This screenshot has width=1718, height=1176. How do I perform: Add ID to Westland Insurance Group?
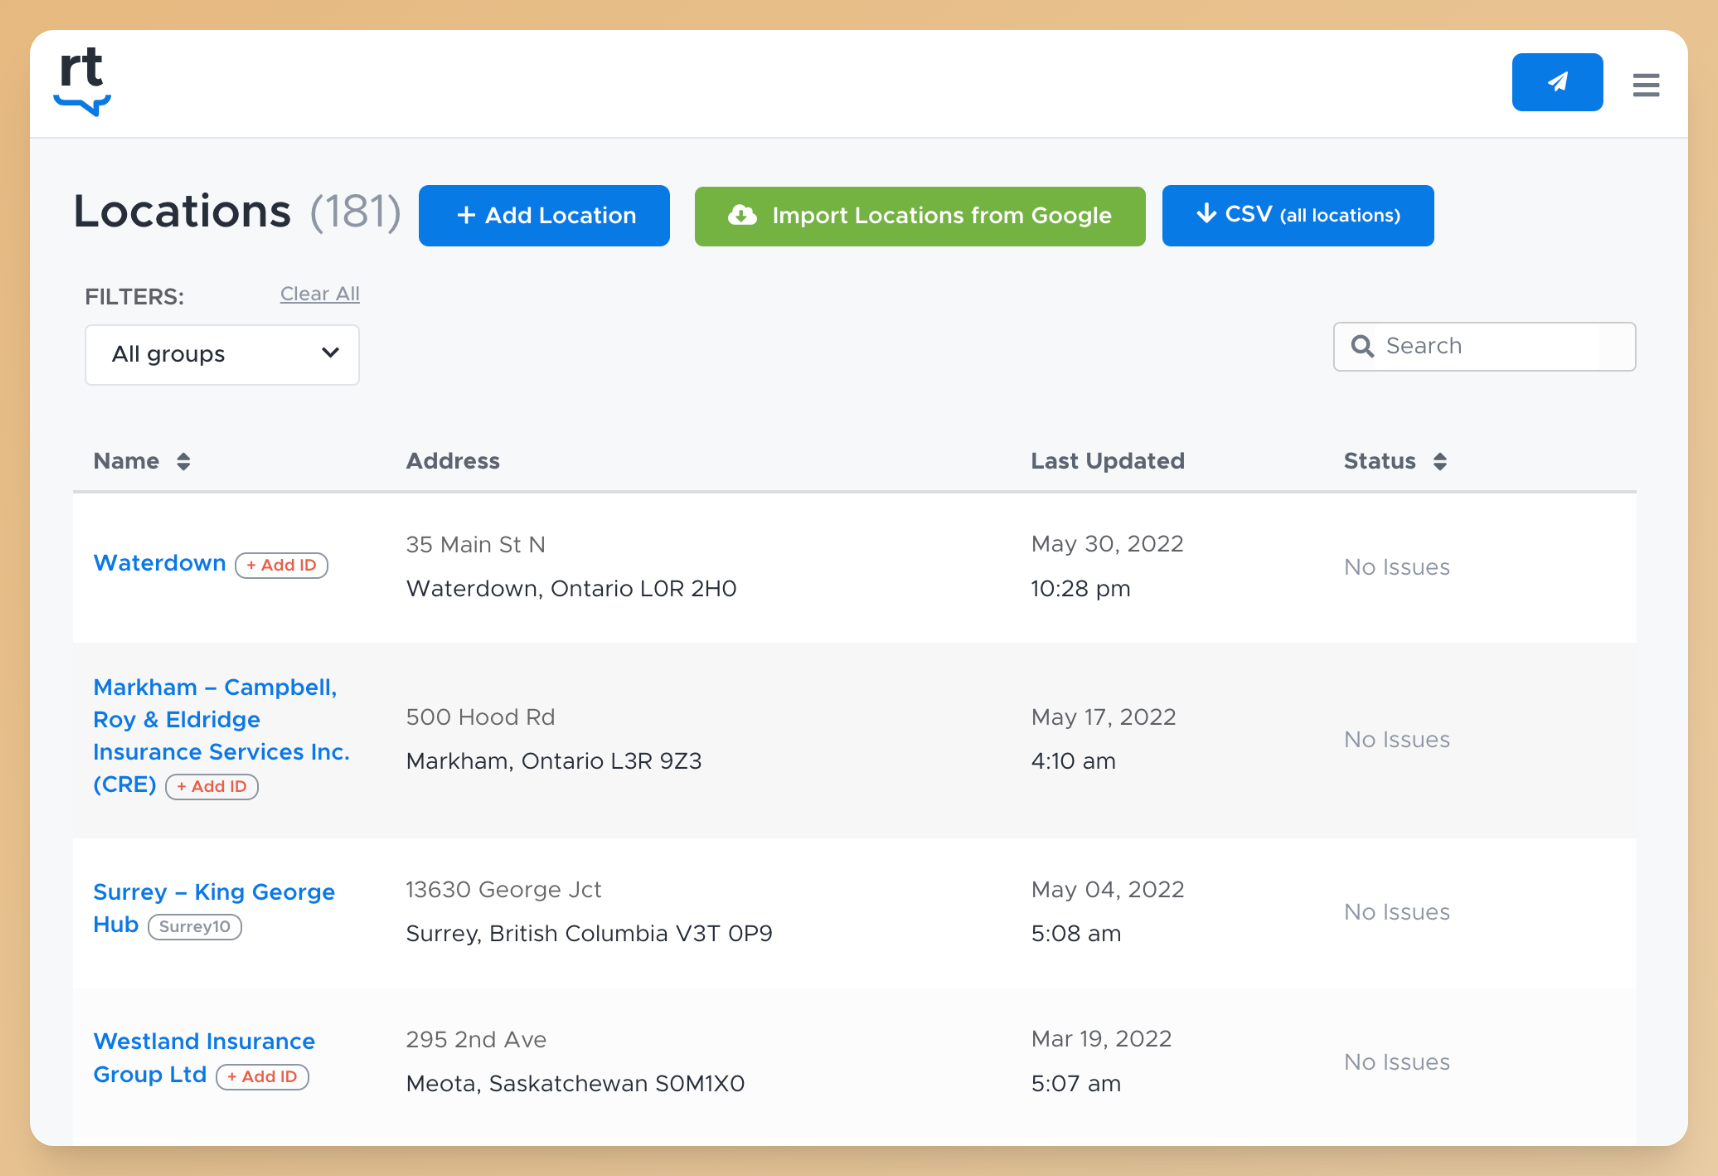[262, 1077]
